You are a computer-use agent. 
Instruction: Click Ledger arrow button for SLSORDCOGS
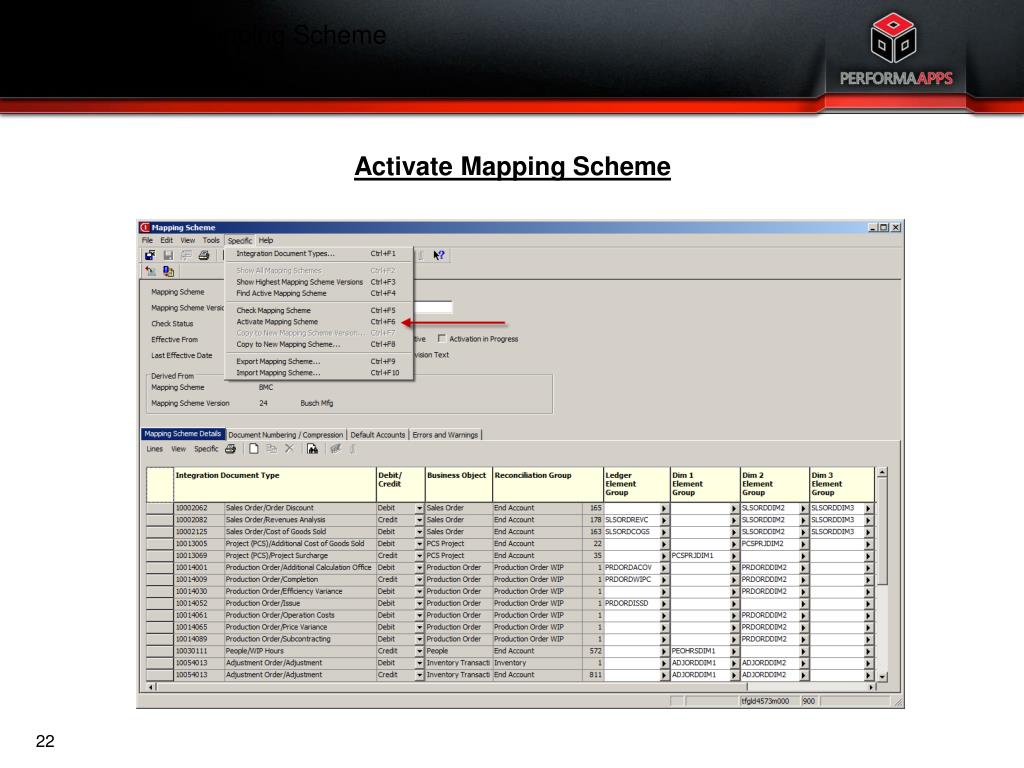pos(664,533)
